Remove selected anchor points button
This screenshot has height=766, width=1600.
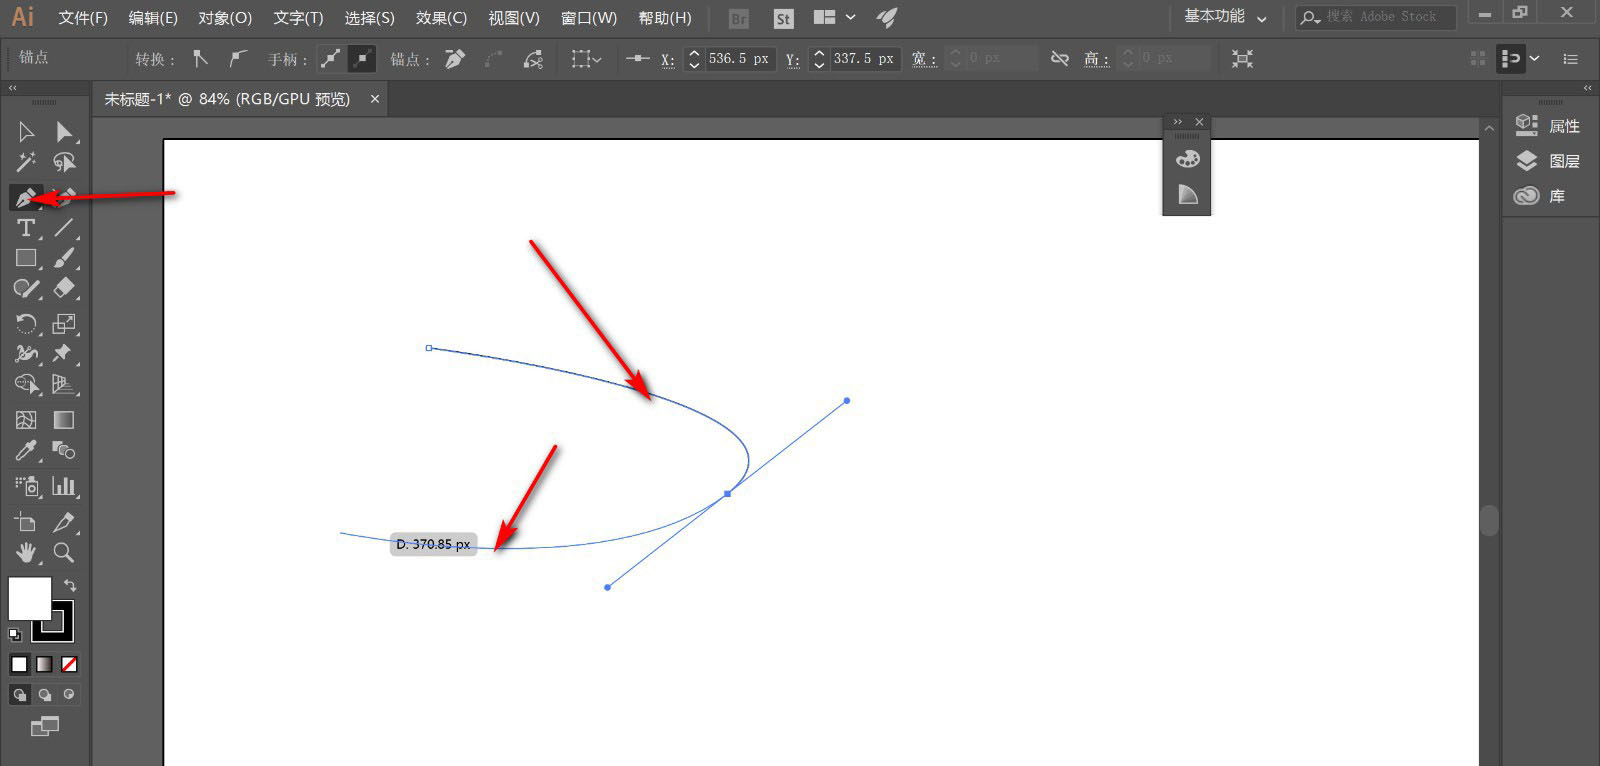coord(455,59)
